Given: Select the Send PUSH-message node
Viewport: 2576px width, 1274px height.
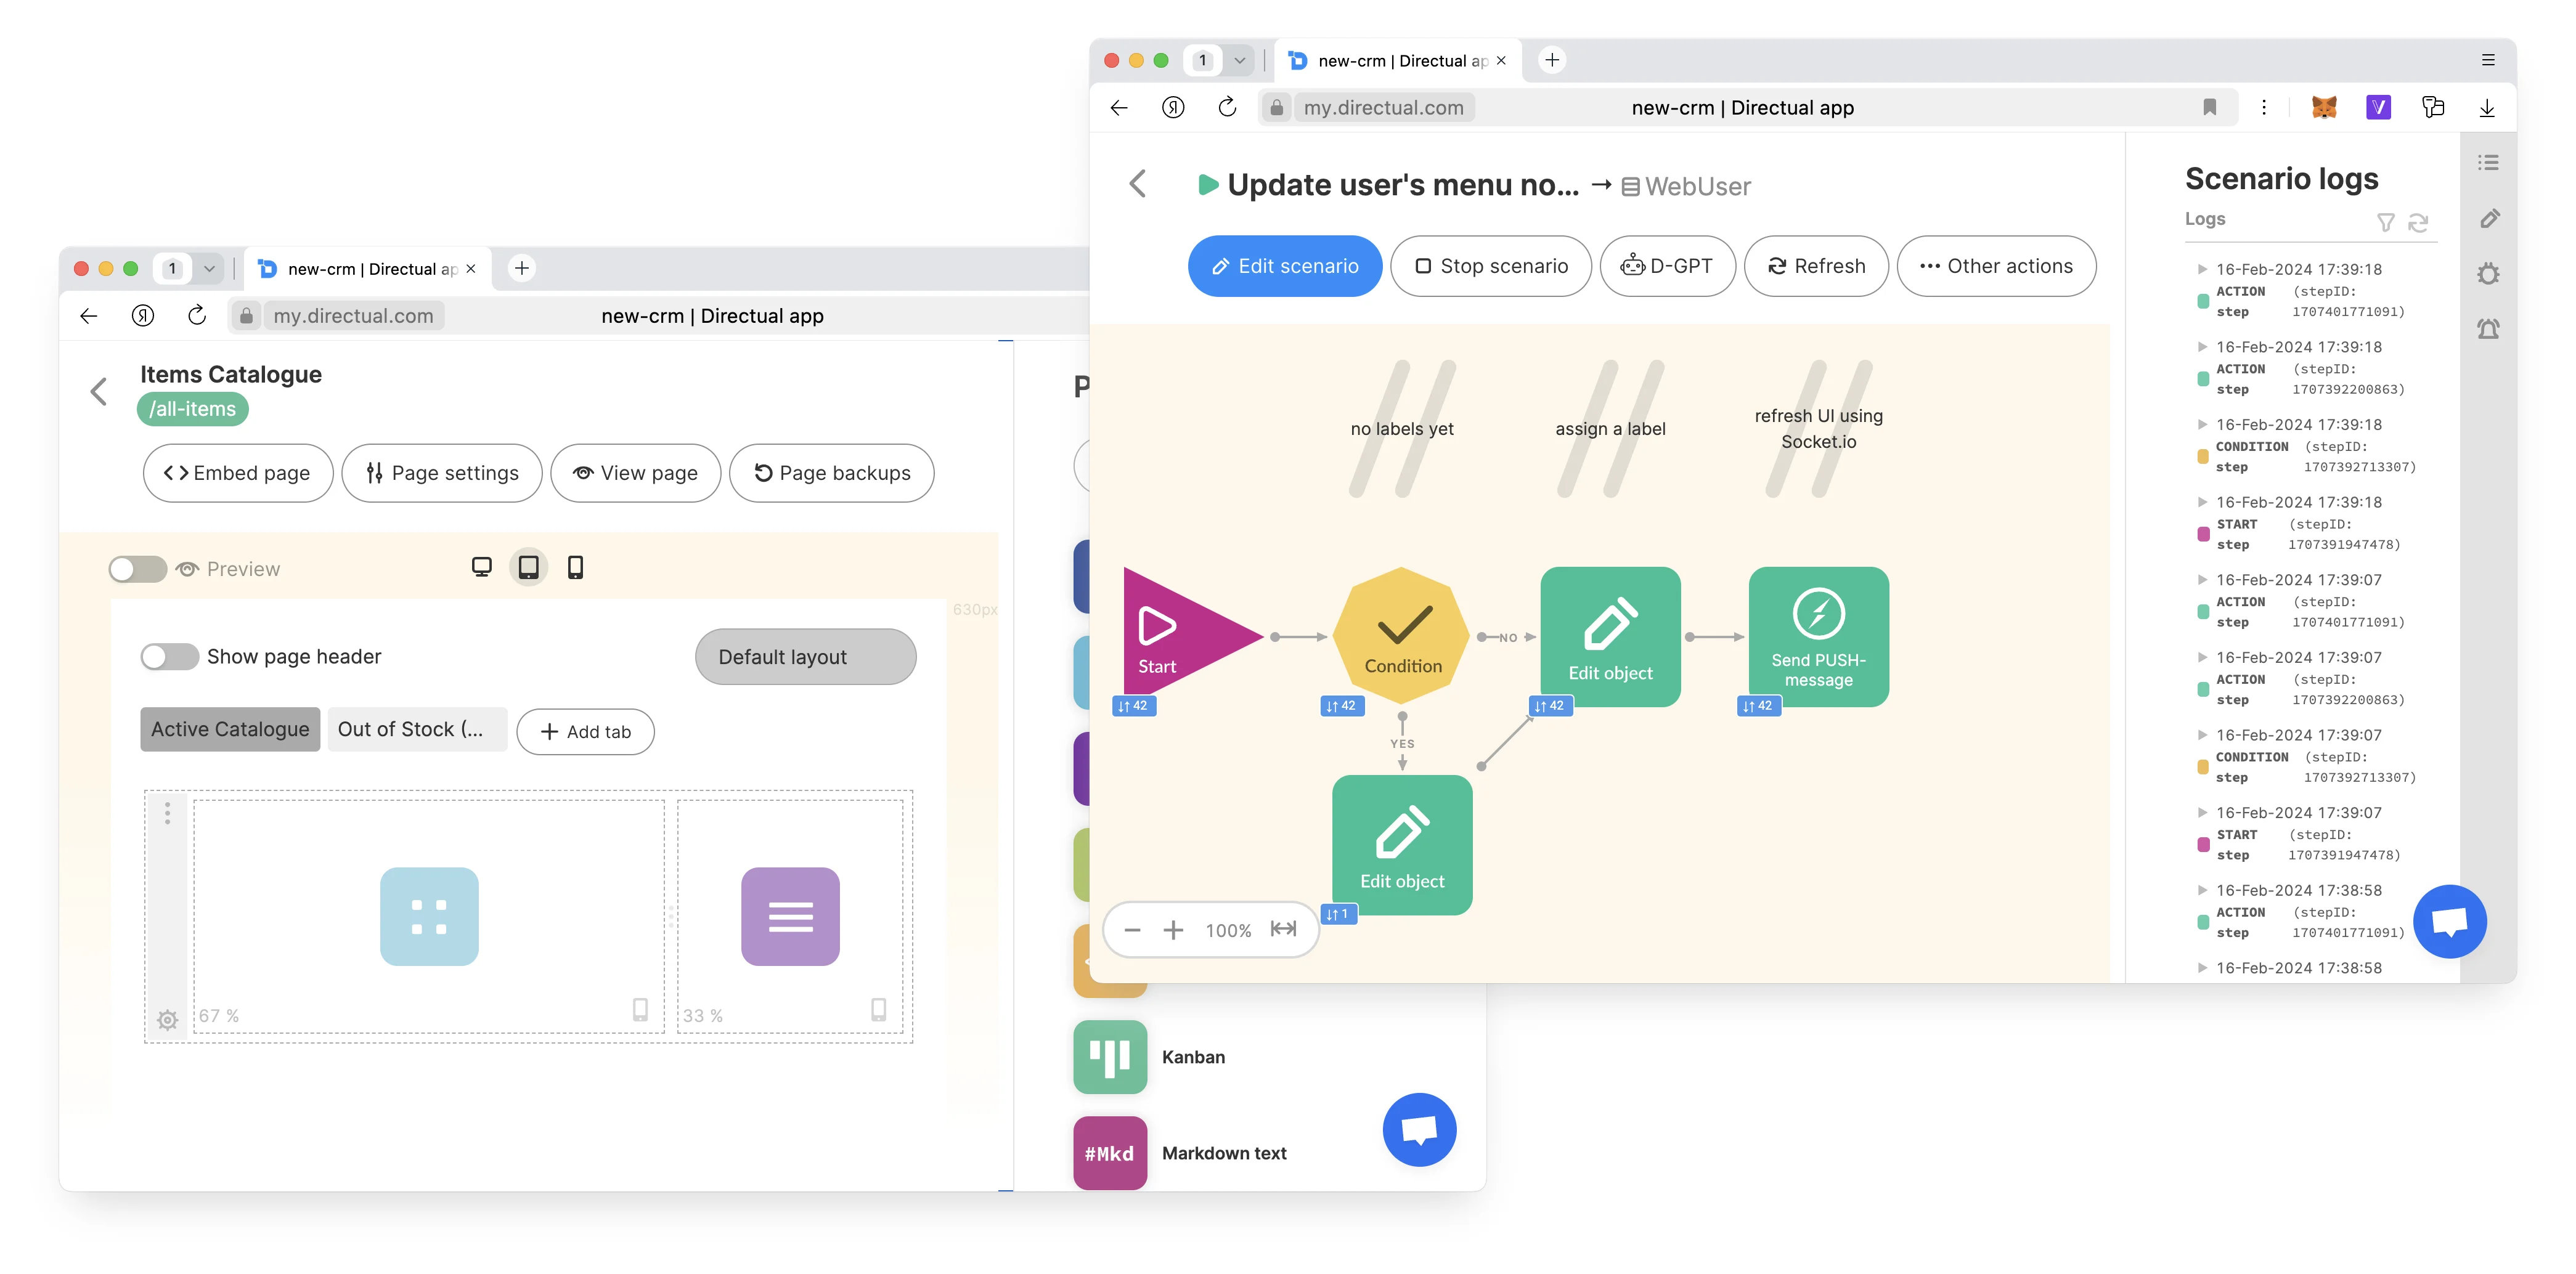Looking at the screenshot, I should [1818, 636].
